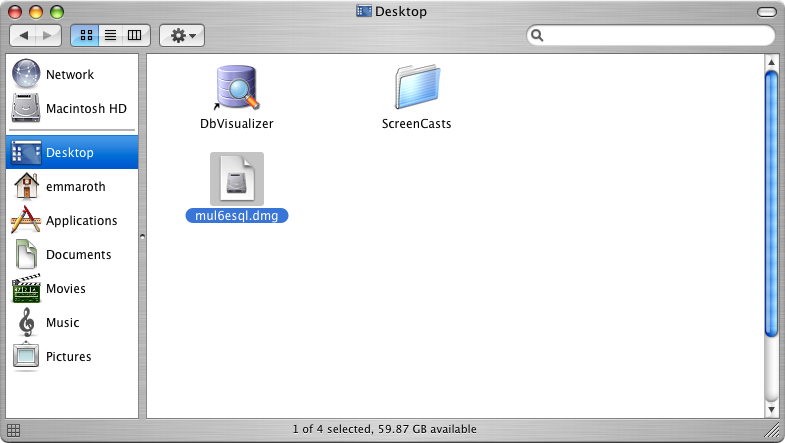Switch to icon view
The width and height of the screenshot is (785, 443).
pyautogui.click(x=85, y=36)
